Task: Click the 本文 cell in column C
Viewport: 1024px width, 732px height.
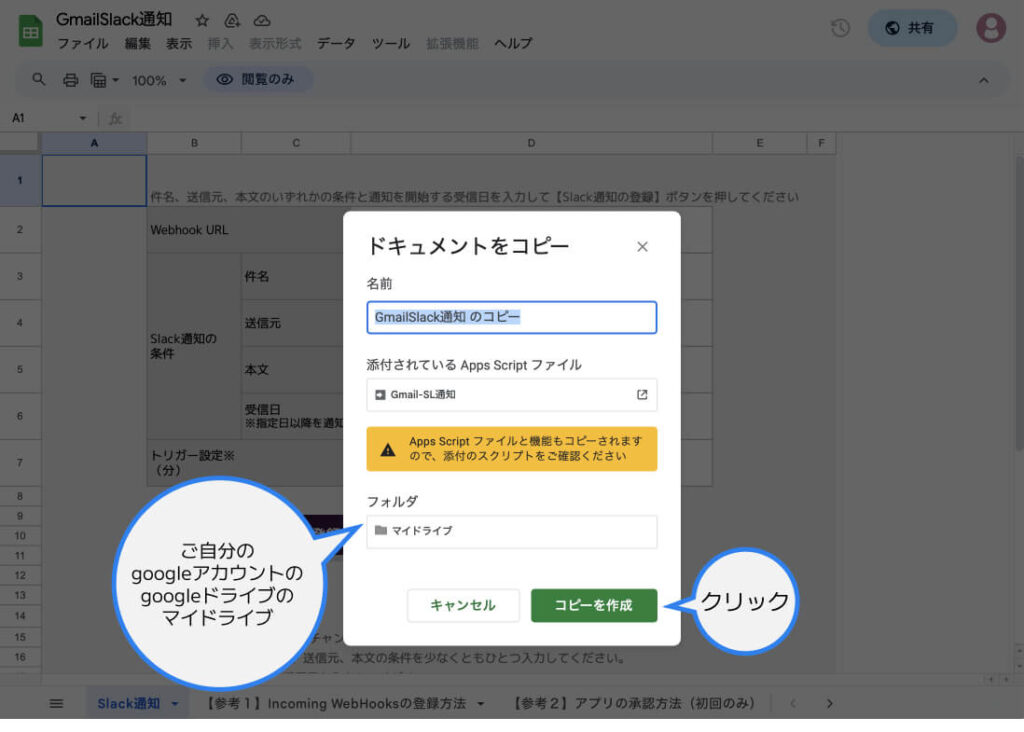Action: (292, 370)
